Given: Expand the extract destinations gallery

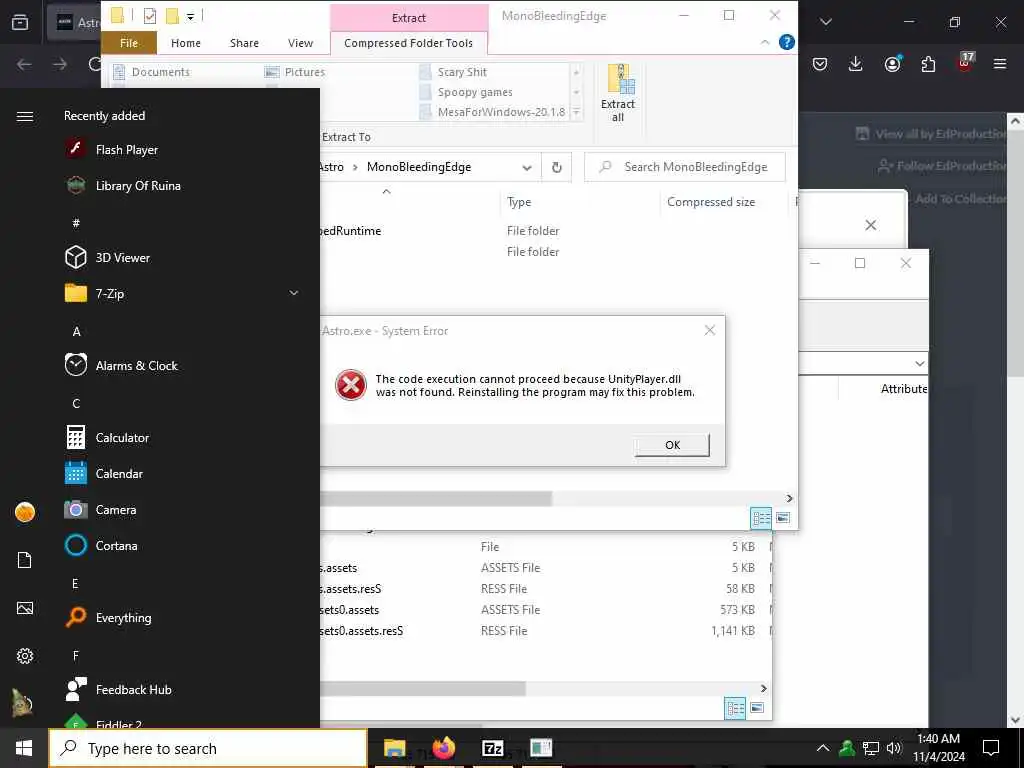Looking at the screenshot, I should tap(577, 113).
